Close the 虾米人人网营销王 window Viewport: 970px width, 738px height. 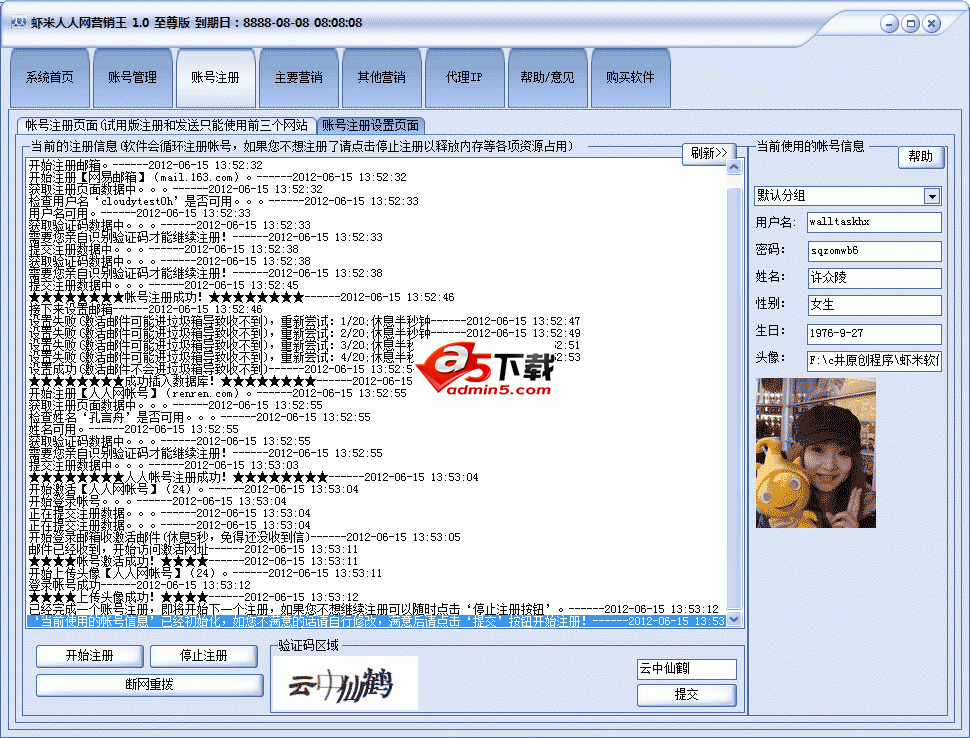(x=931, y=24)
